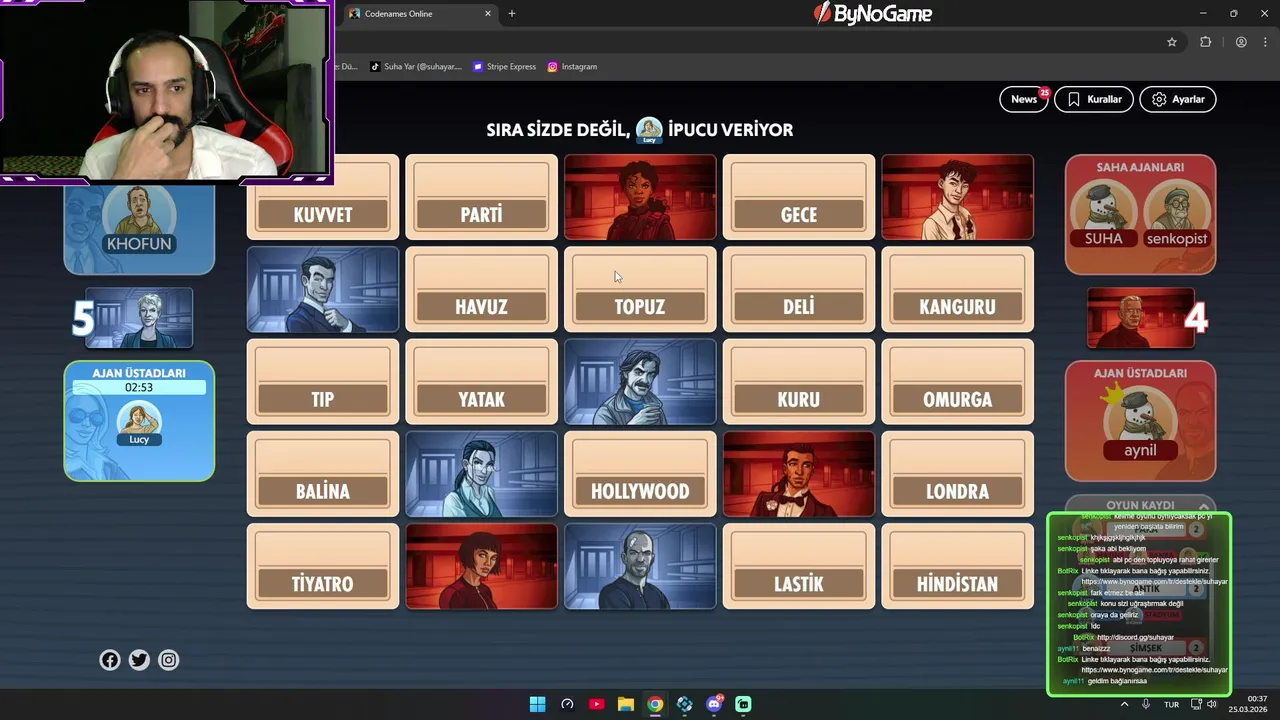Pick the HAVUZ card
The image size is (1280, 720).
481,290
